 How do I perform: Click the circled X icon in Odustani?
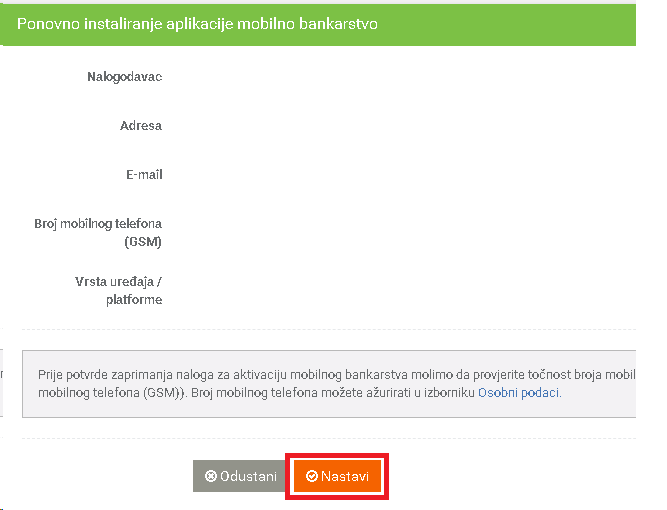point(211,476)
